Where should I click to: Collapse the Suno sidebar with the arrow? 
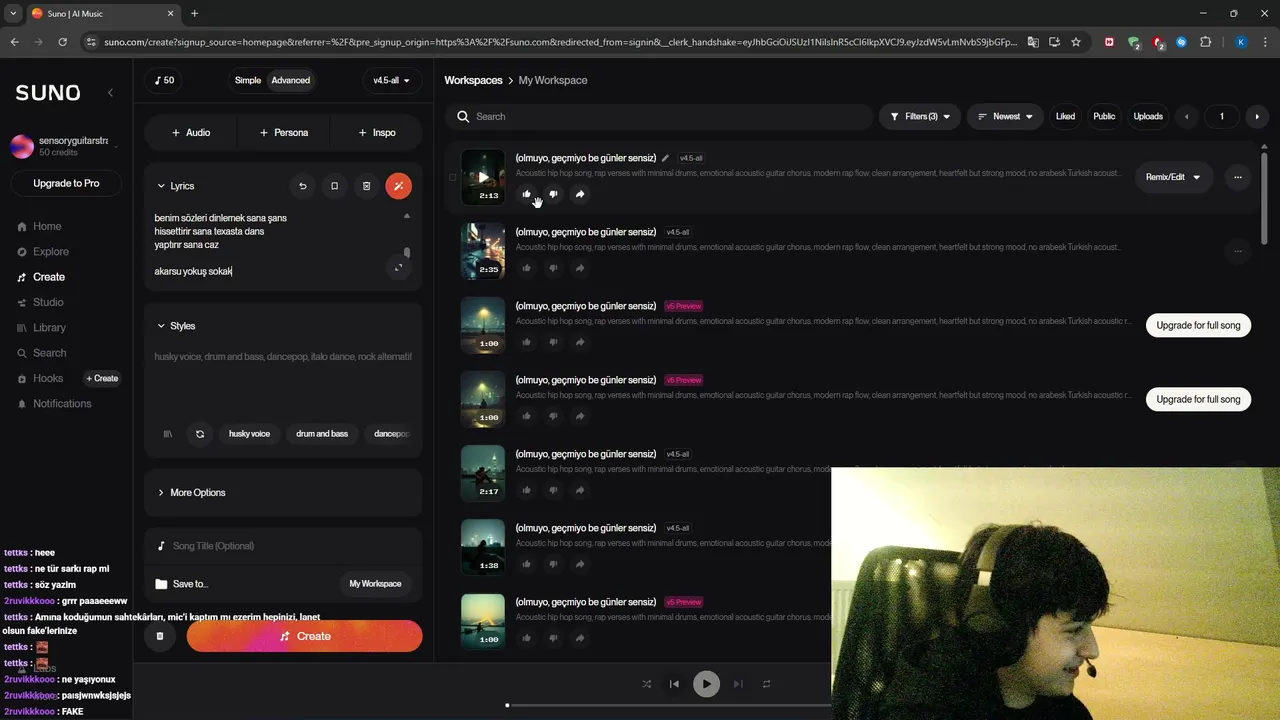pyautogui.click(x=111, y=92)
